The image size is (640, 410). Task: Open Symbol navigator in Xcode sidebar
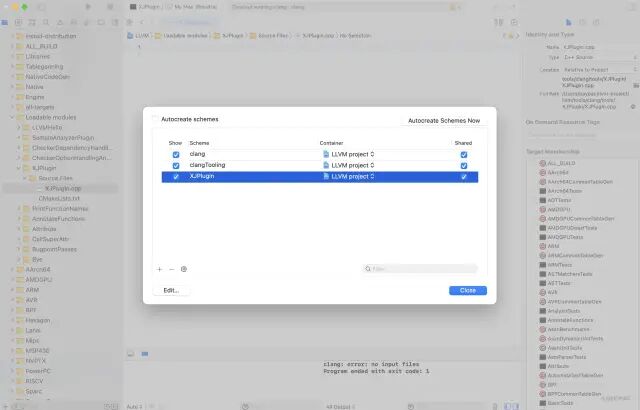coord(32,22)
